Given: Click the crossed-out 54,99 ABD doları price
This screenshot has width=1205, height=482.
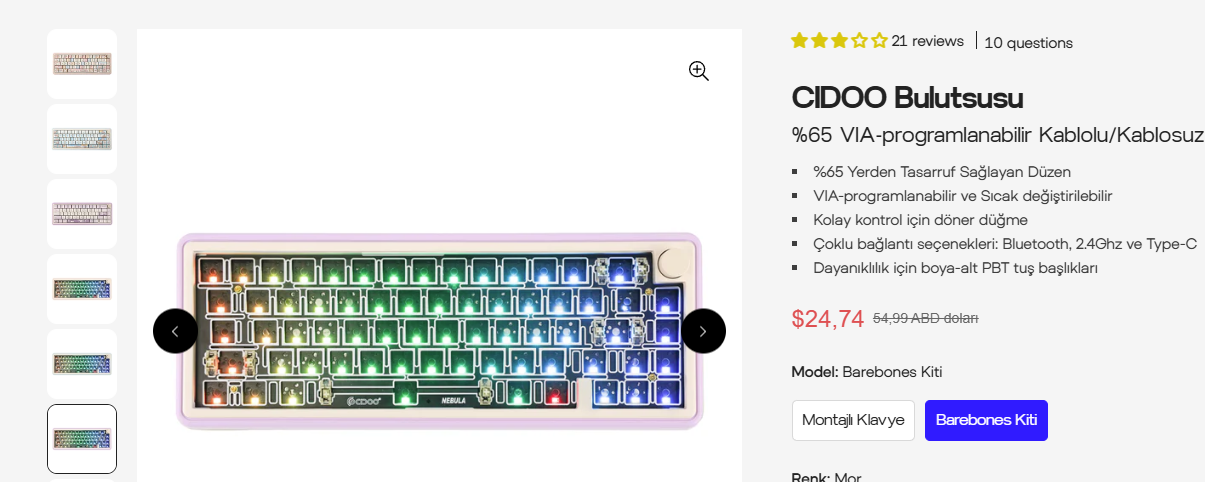Looking at the screenshot, I should coord(925,318).
